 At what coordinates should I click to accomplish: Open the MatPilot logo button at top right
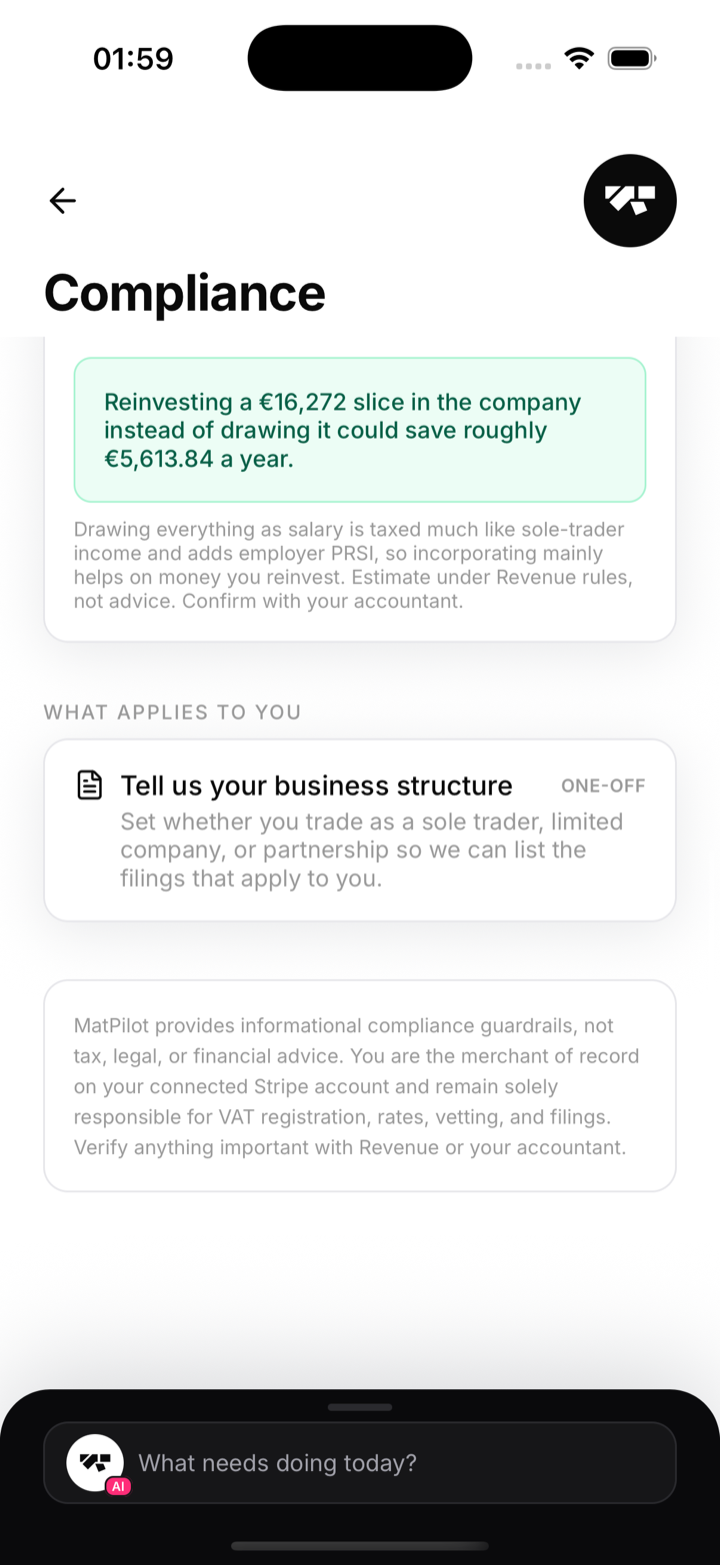[x=630, y=201]
